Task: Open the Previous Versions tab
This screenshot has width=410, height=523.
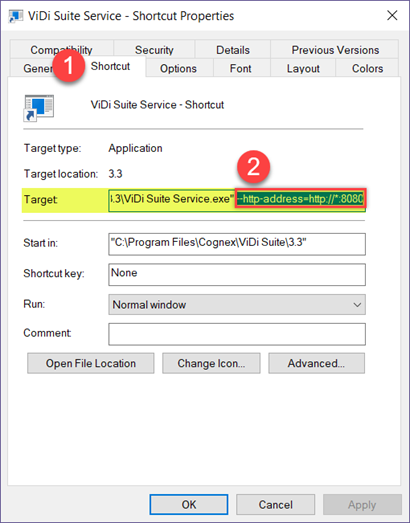Action: 335,50
